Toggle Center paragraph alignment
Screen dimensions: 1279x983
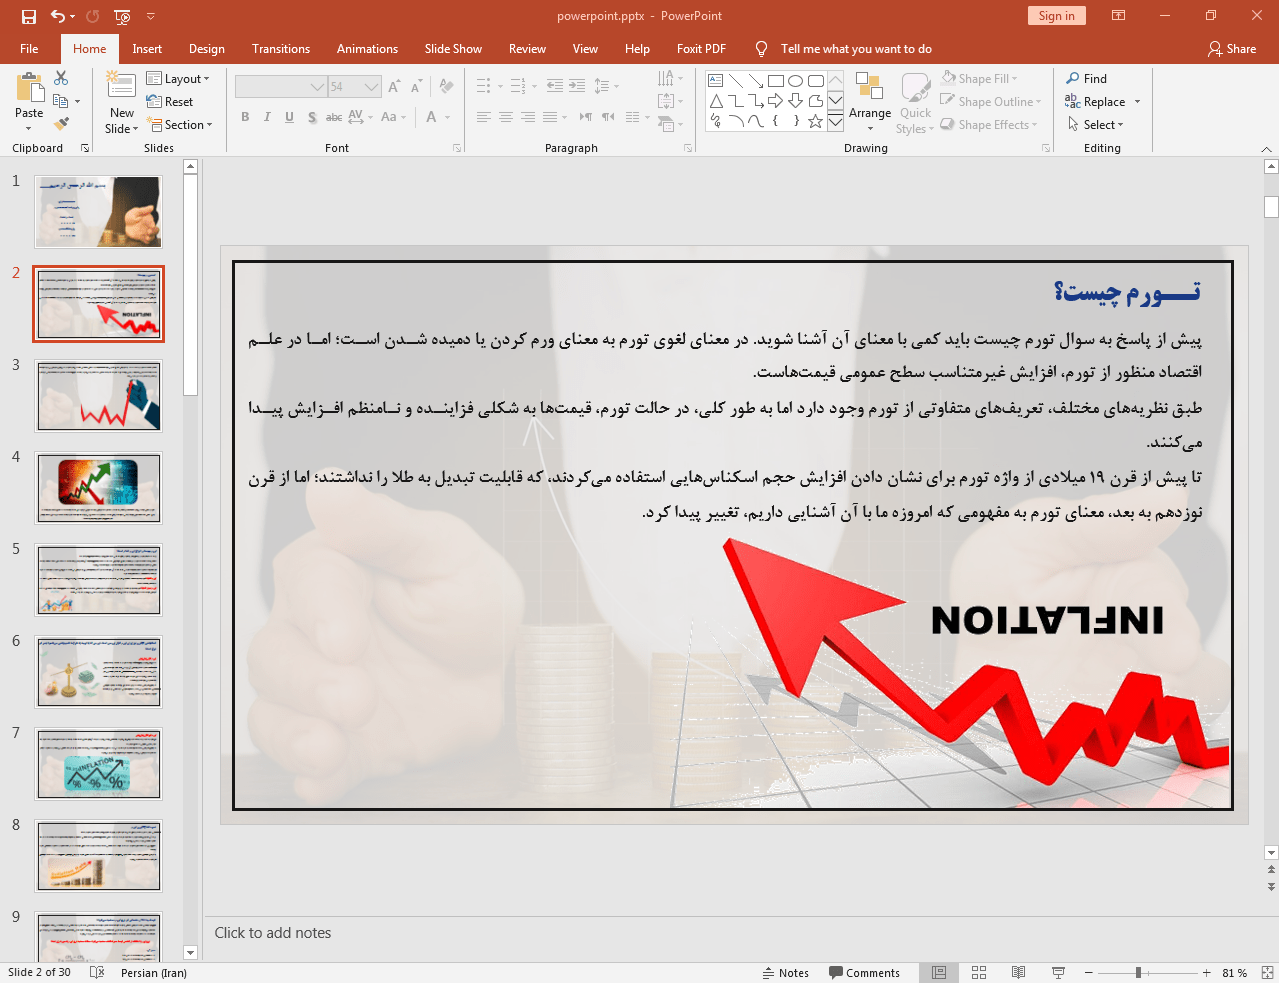coord(506,117)
